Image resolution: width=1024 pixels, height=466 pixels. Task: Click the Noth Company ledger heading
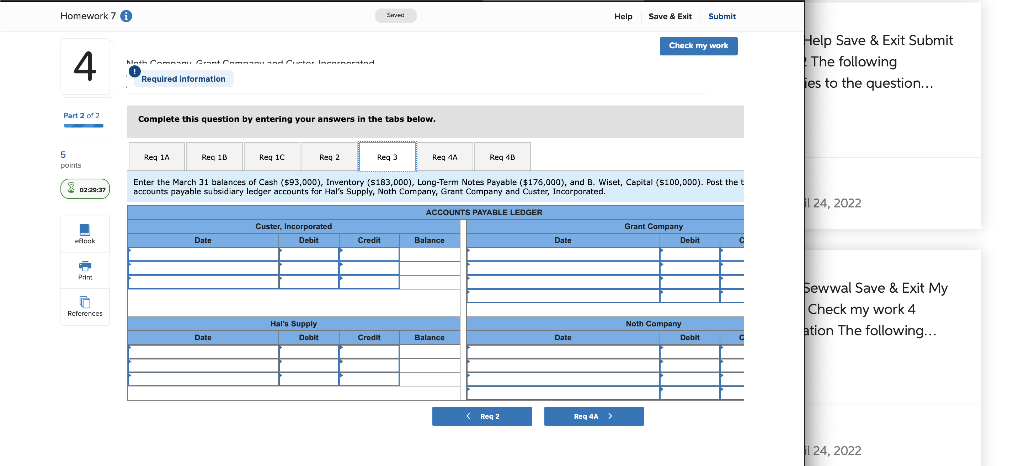tap(654, 324)
